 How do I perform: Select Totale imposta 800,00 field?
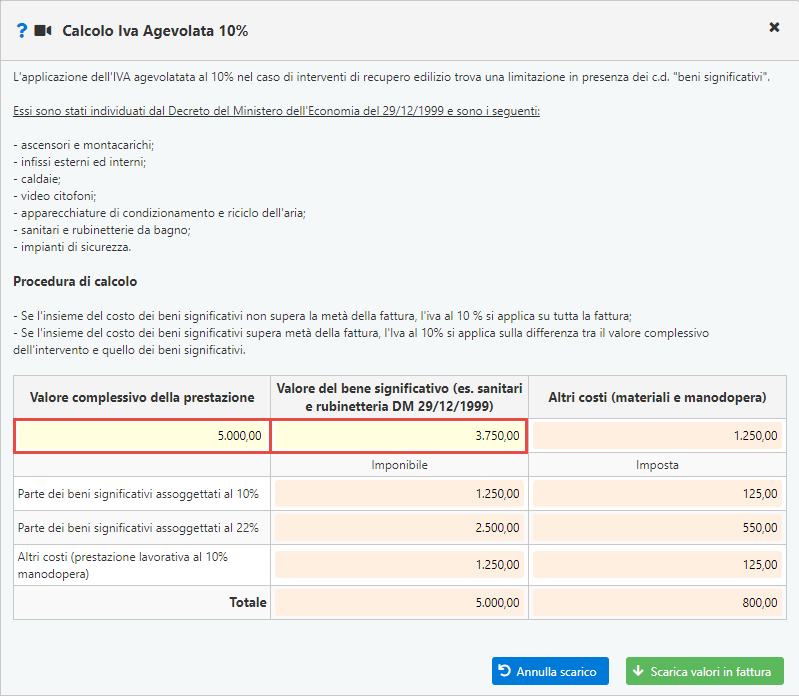pyautogui.click(x=657, y=603)
